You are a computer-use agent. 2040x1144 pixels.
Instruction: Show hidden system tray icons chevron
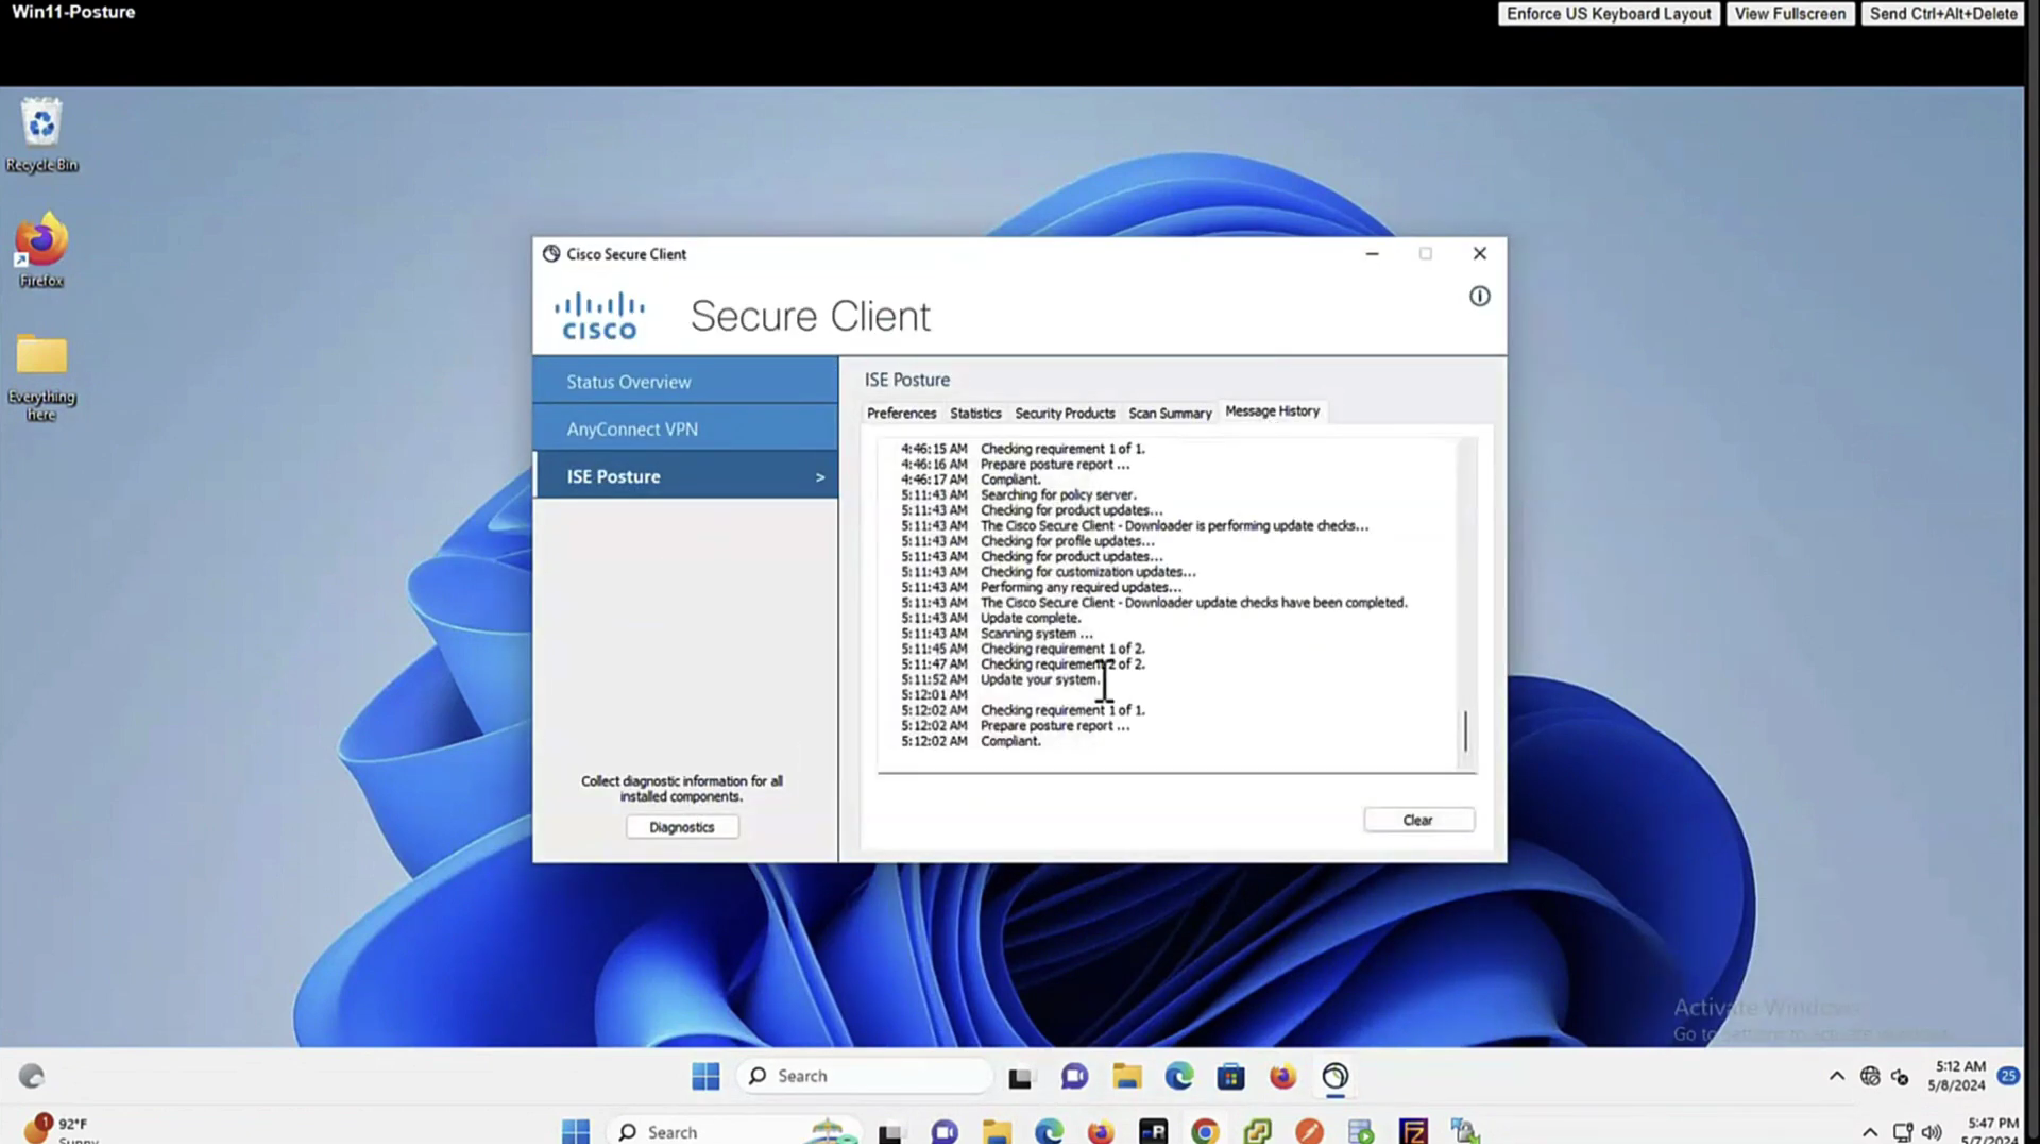pos(1836,1076)
